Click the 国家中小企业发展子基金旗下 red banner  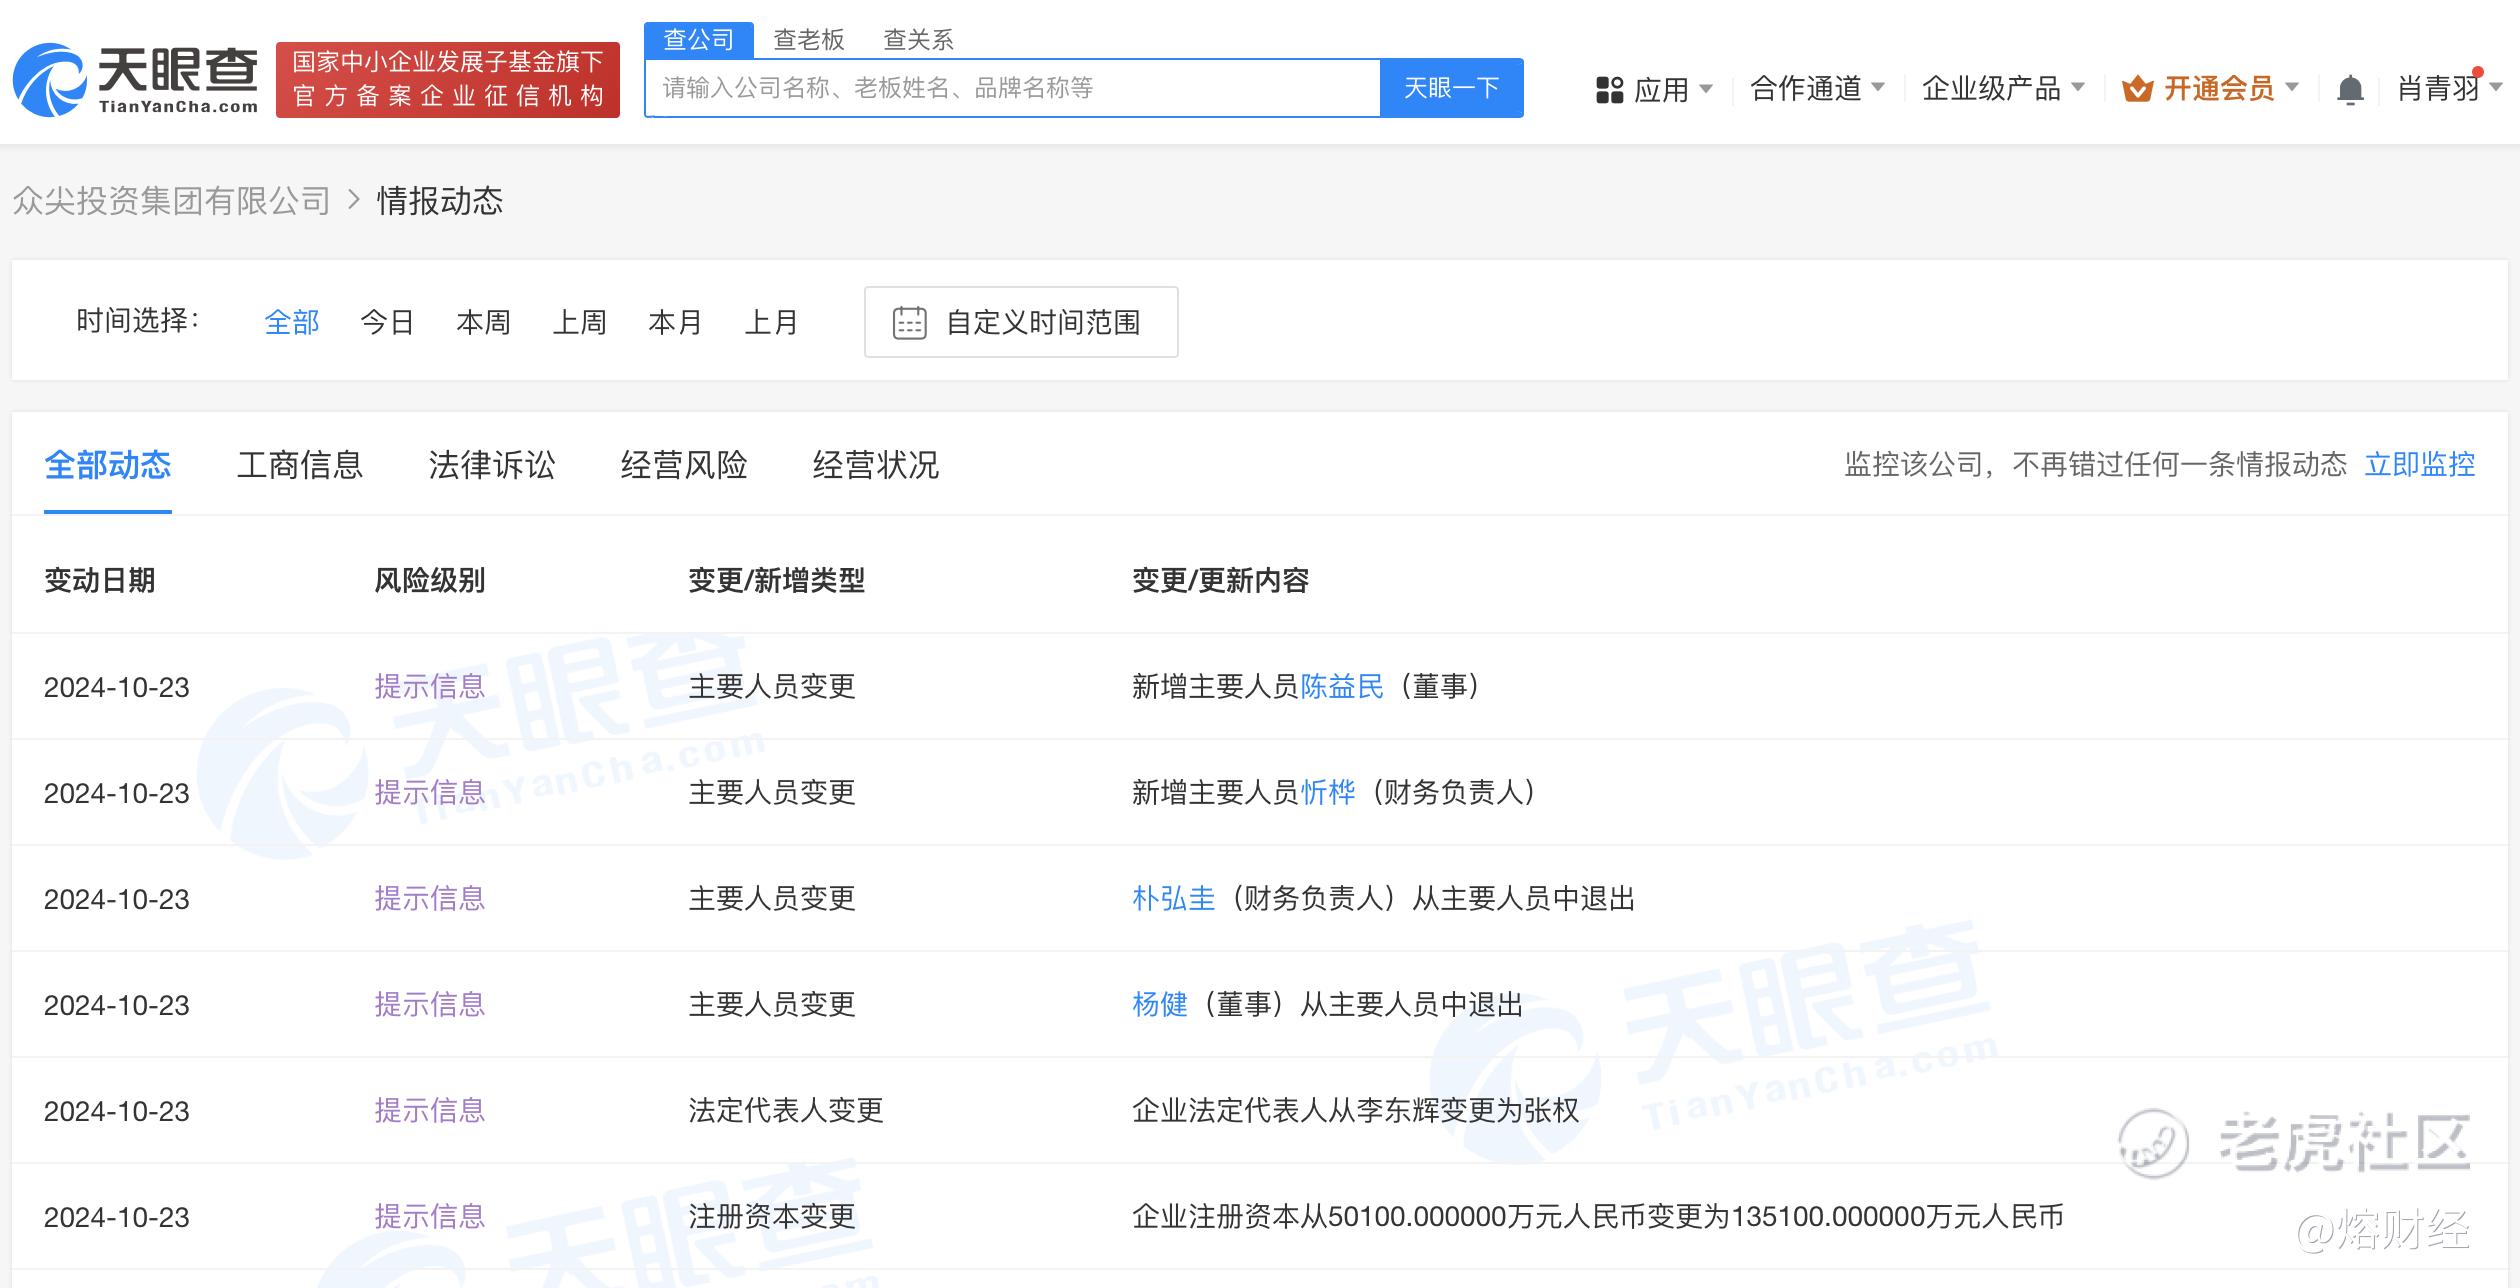pyautogui.click(x=448, y=80)
